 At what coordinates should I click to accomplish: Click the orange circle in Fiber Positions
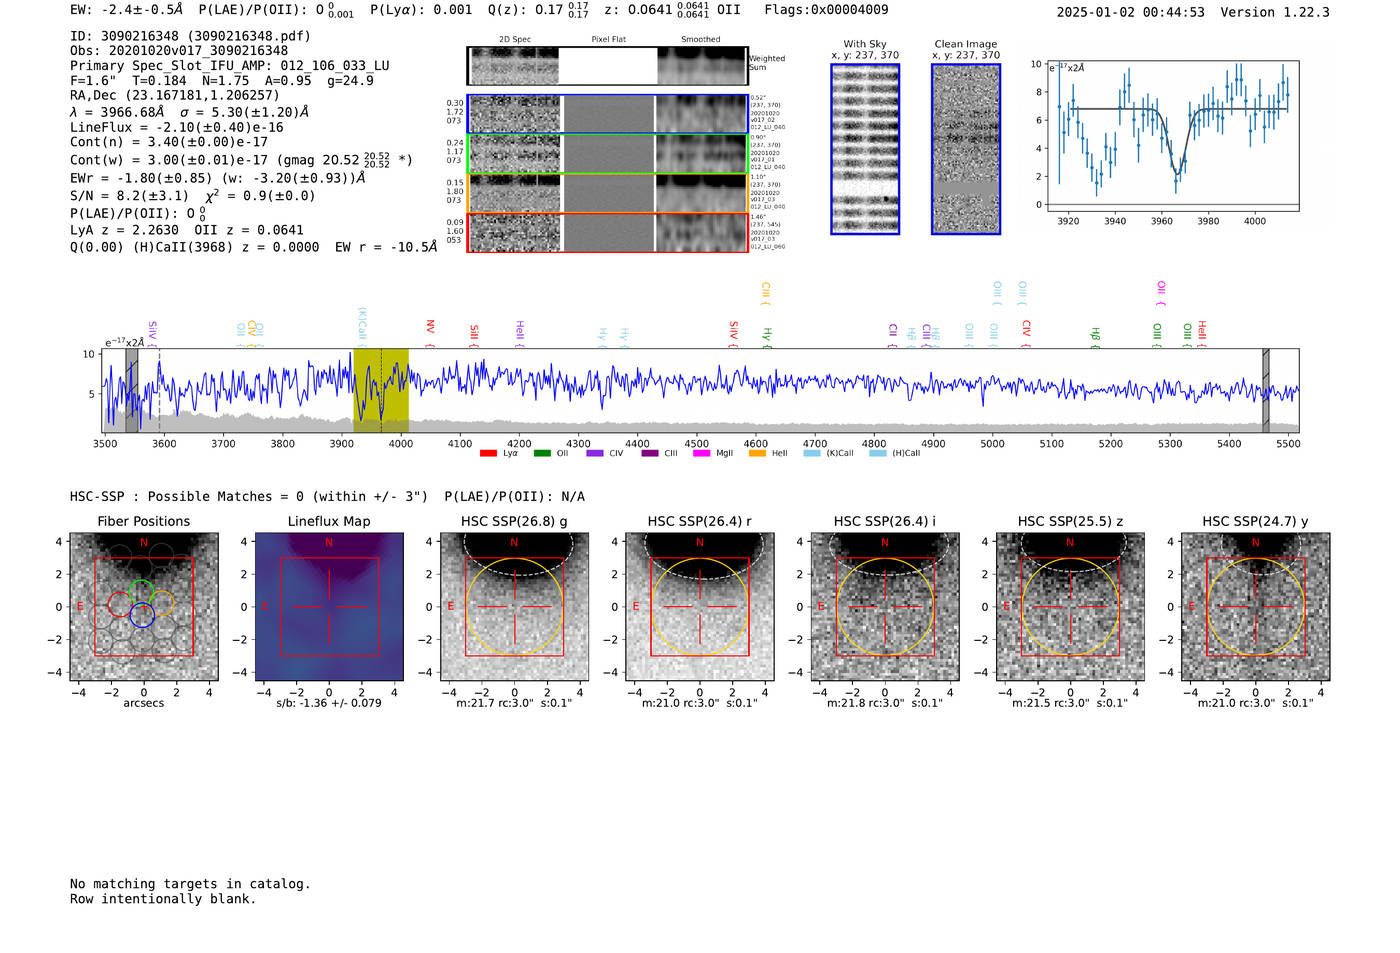point(161,603)
